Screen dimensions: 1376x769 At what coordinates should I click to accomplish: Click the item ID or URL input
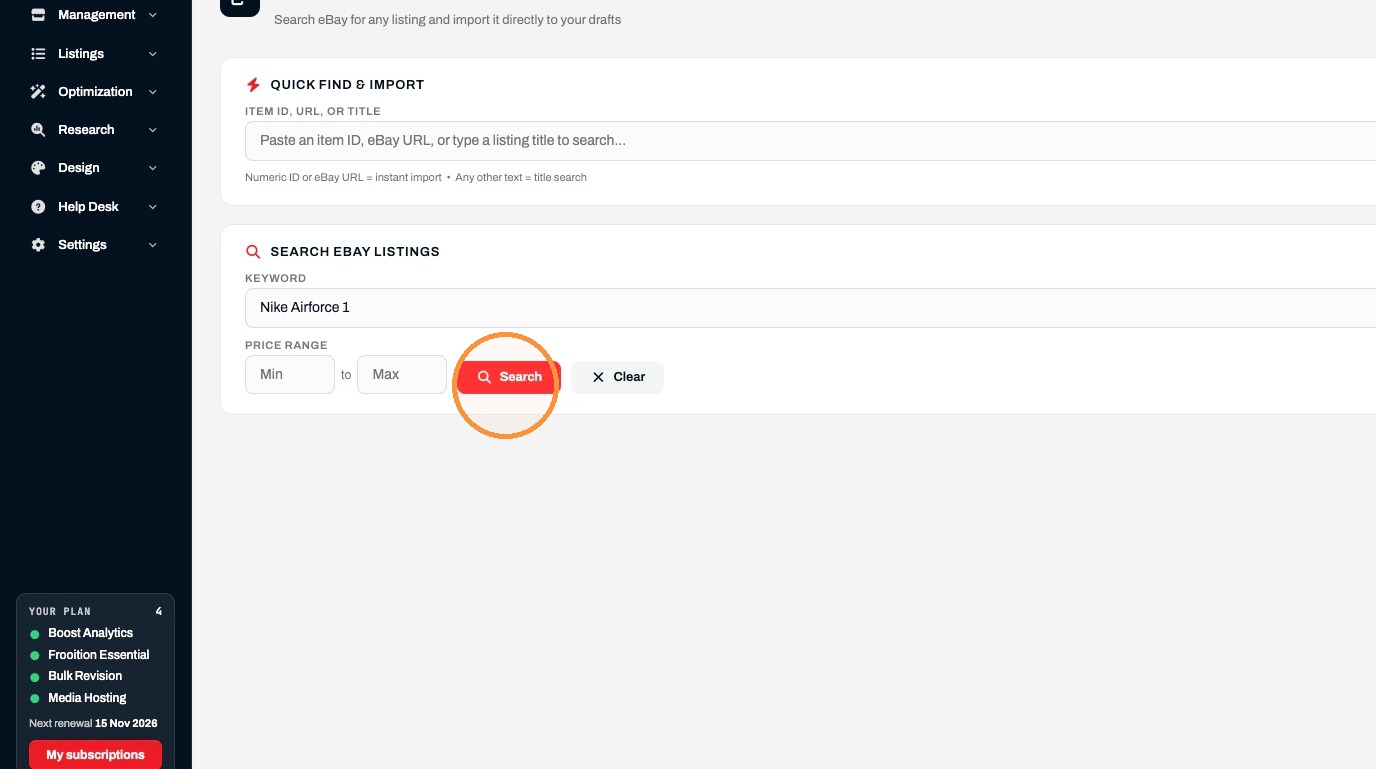810,141
